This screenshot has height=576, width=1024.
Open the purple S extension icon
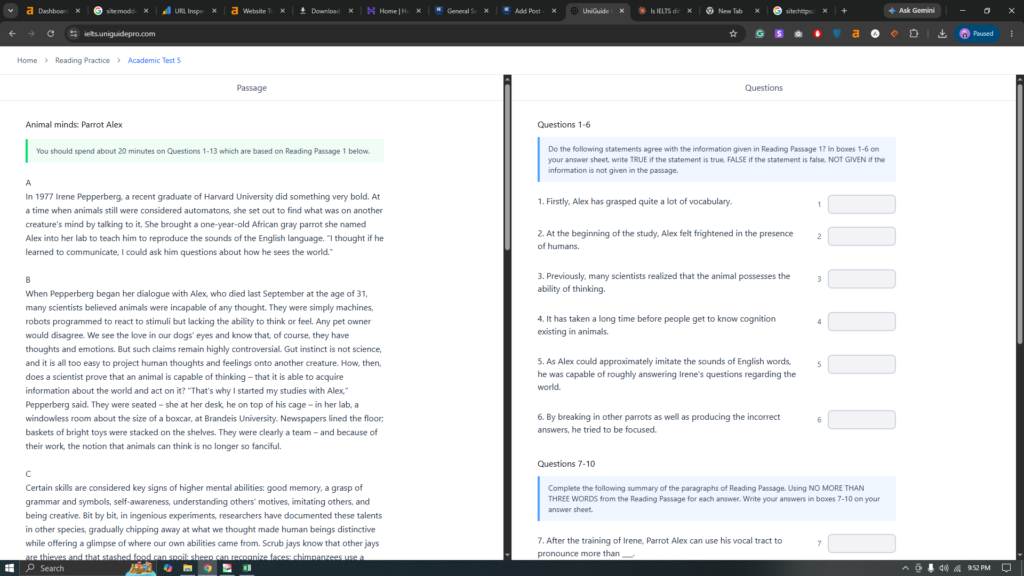[779, 33]
